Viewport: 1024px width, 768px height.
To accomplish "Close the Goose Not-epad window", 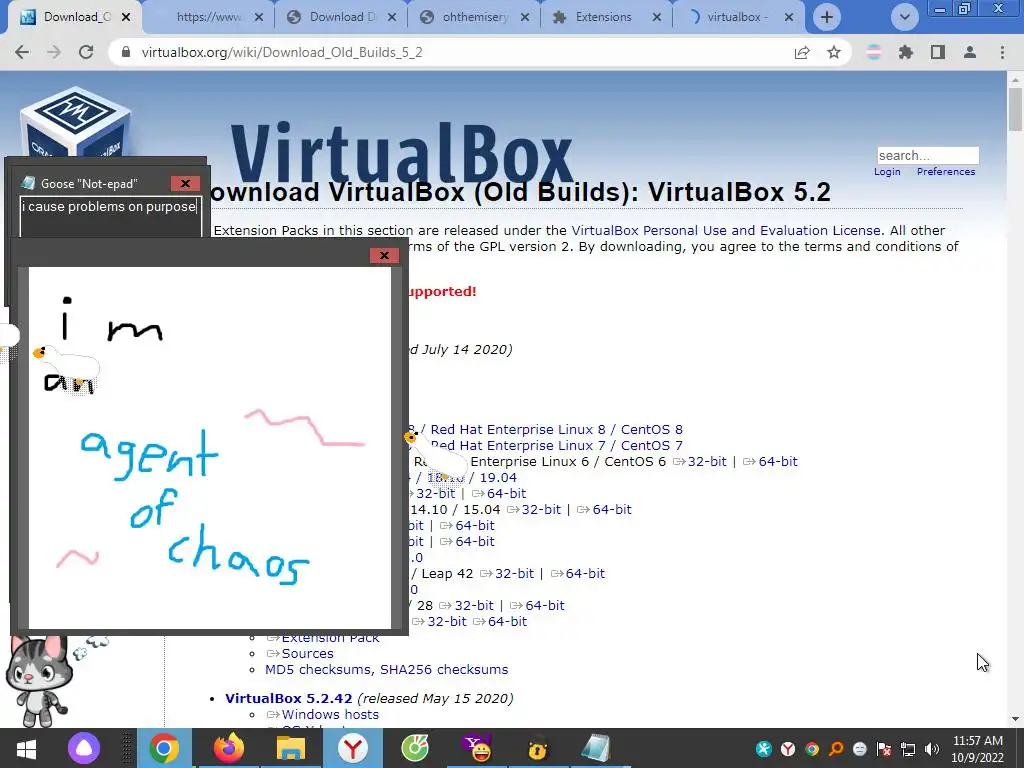I will tap(185, 184).
